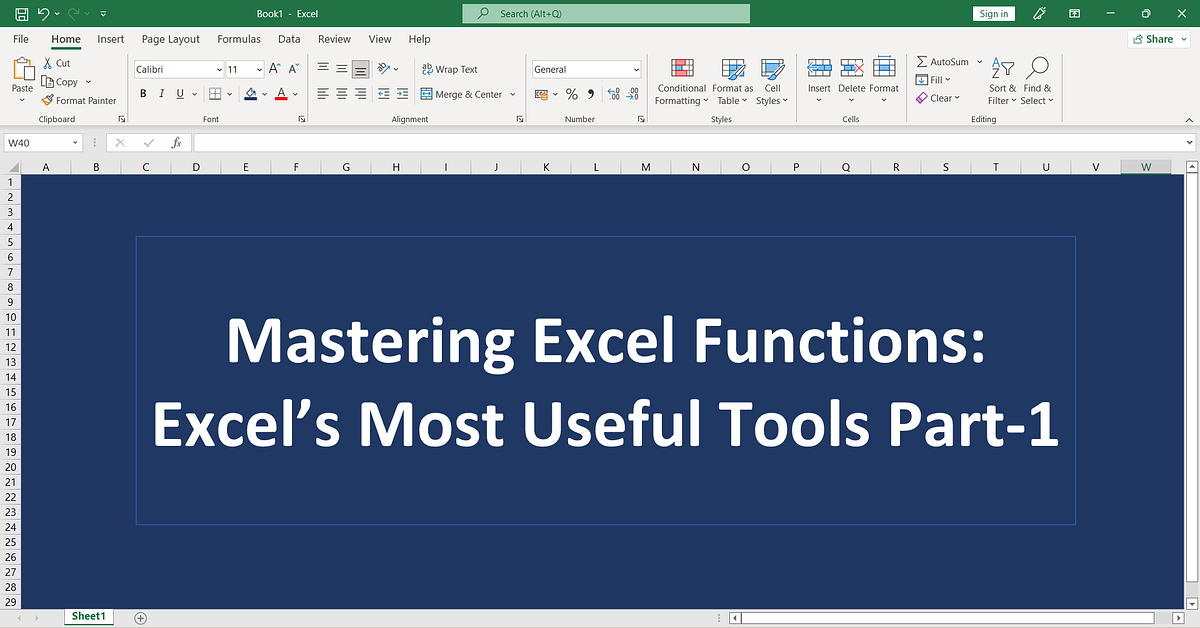
Task: Open Conditional Formatting options
Action: pyautogui.click(x=681, y=82)
